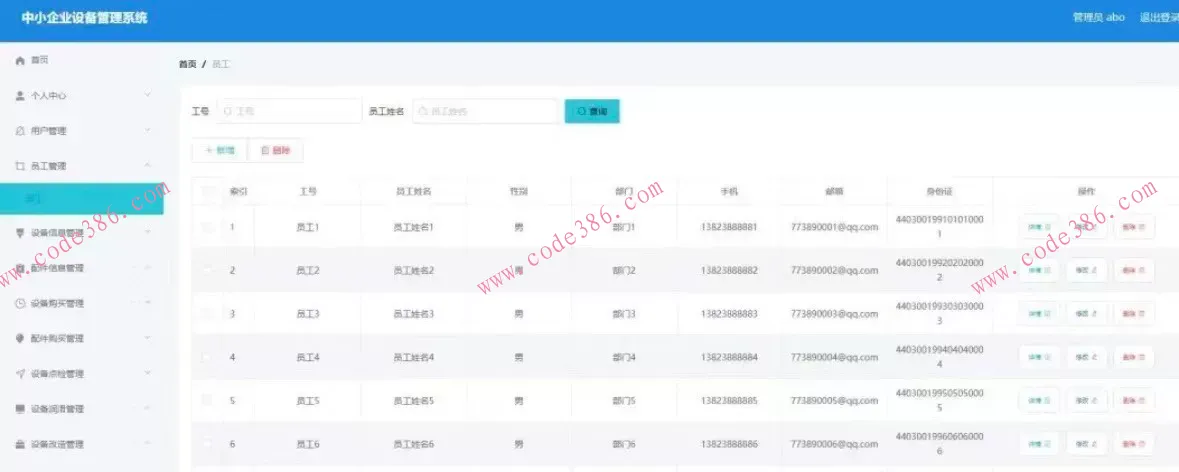The image size is (1179, 472).
Task: Expand the 设备改造管理 chevron
Action: tap(148, 443)
